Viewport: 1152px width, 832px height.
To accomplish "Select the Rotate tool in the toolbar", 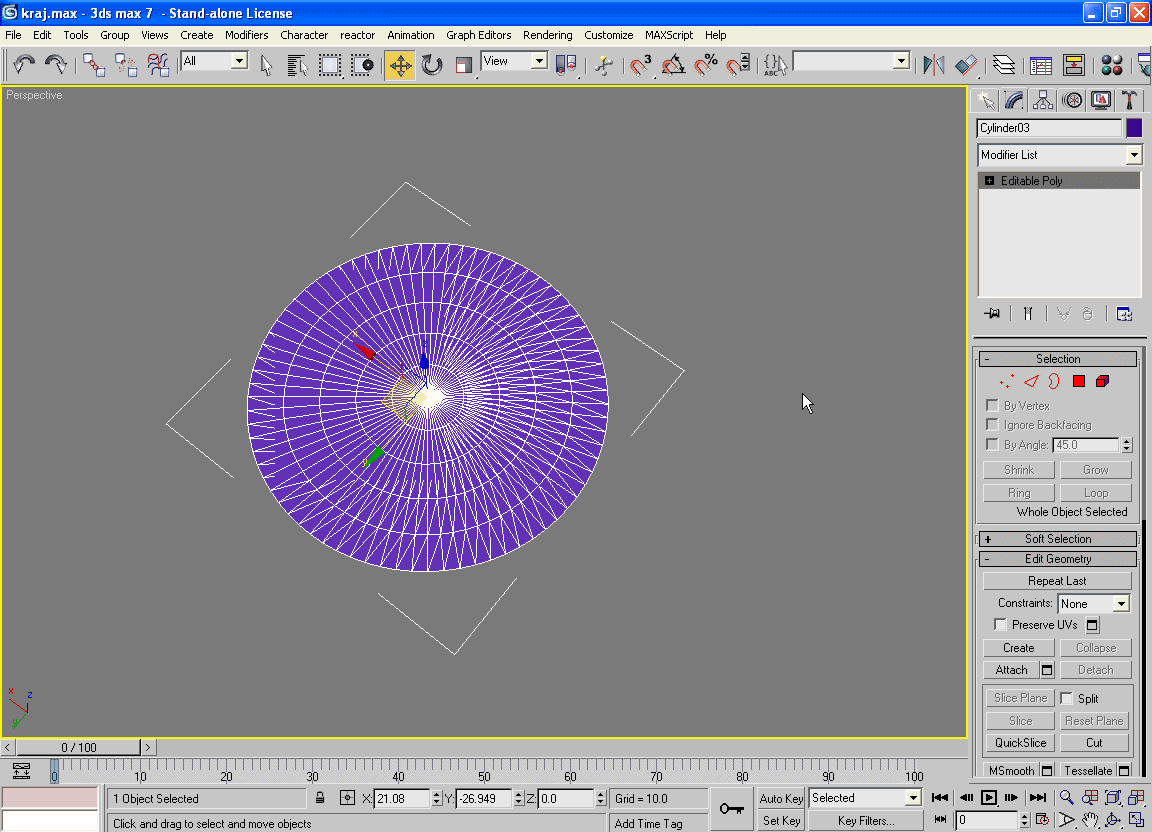I will point(432,66).
